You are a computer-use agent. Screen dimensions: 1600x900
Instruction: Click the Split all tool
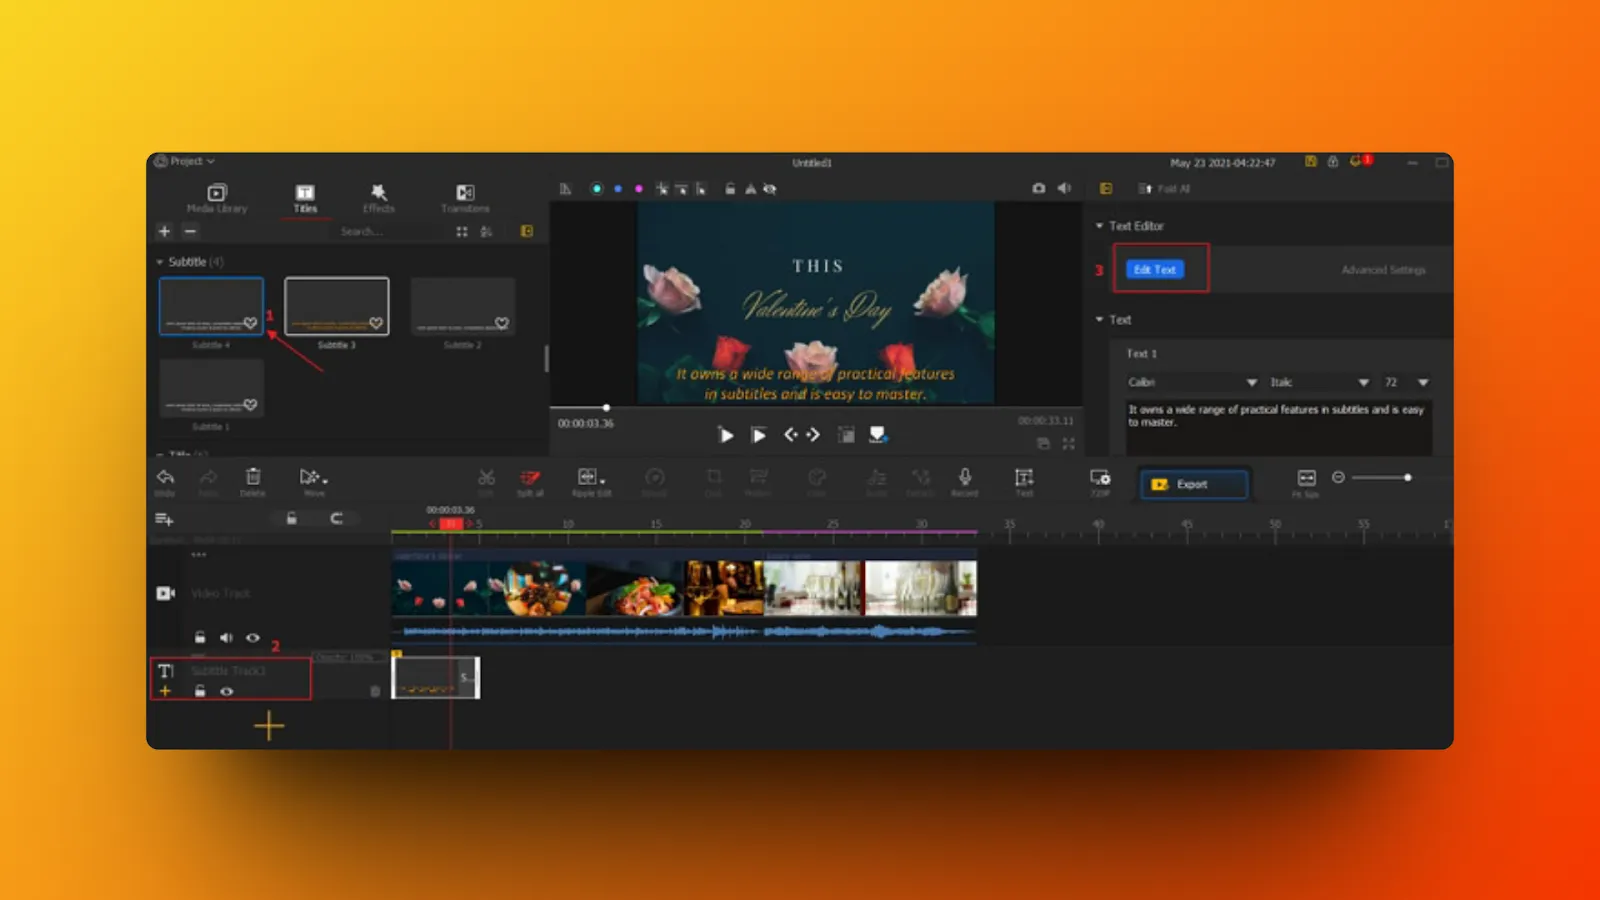[x=530, y=482]
